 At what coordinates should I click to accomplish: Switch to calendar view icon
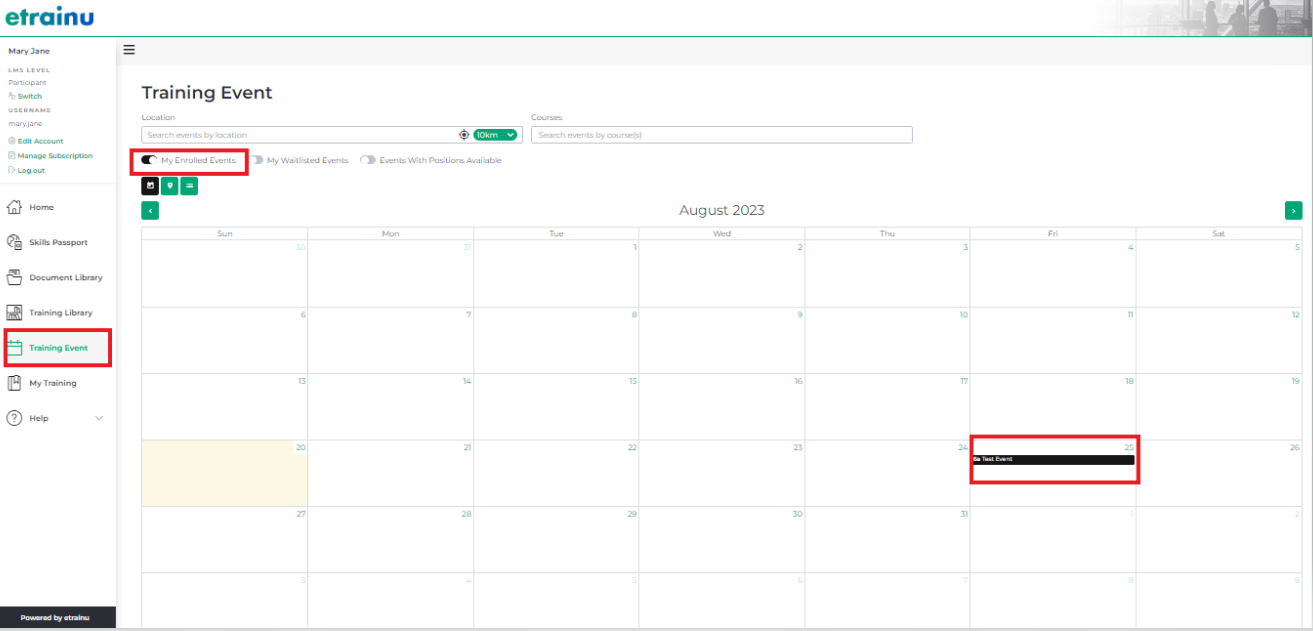150,185
